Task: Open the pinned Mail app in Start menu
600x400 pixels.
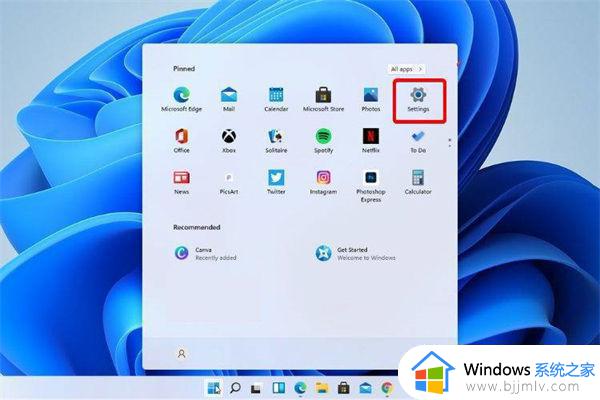Action: [x=229, y=99]
